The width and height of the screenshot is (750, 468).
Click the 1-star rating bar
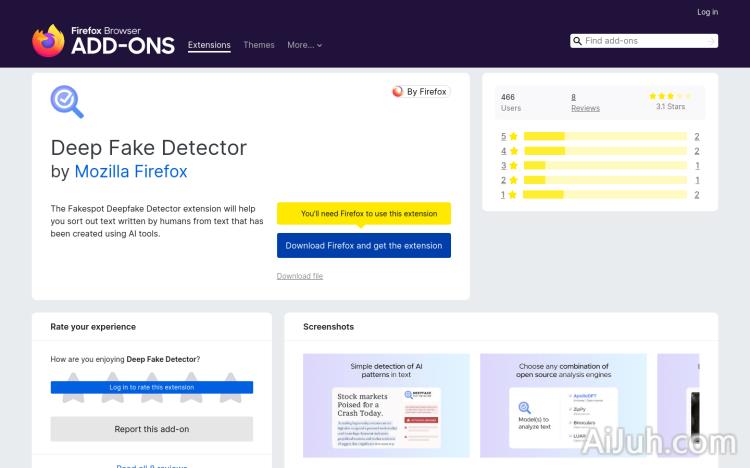(x=605, y=195)
